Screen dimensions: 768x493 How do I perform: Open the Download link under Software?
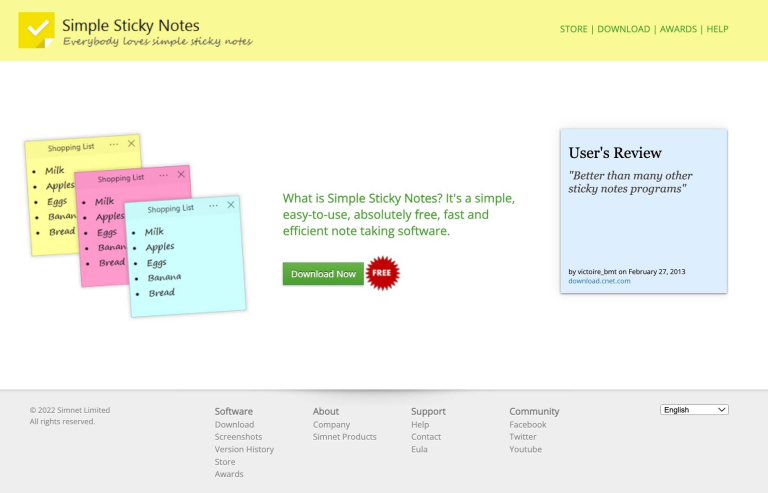[x=234, y=424]
